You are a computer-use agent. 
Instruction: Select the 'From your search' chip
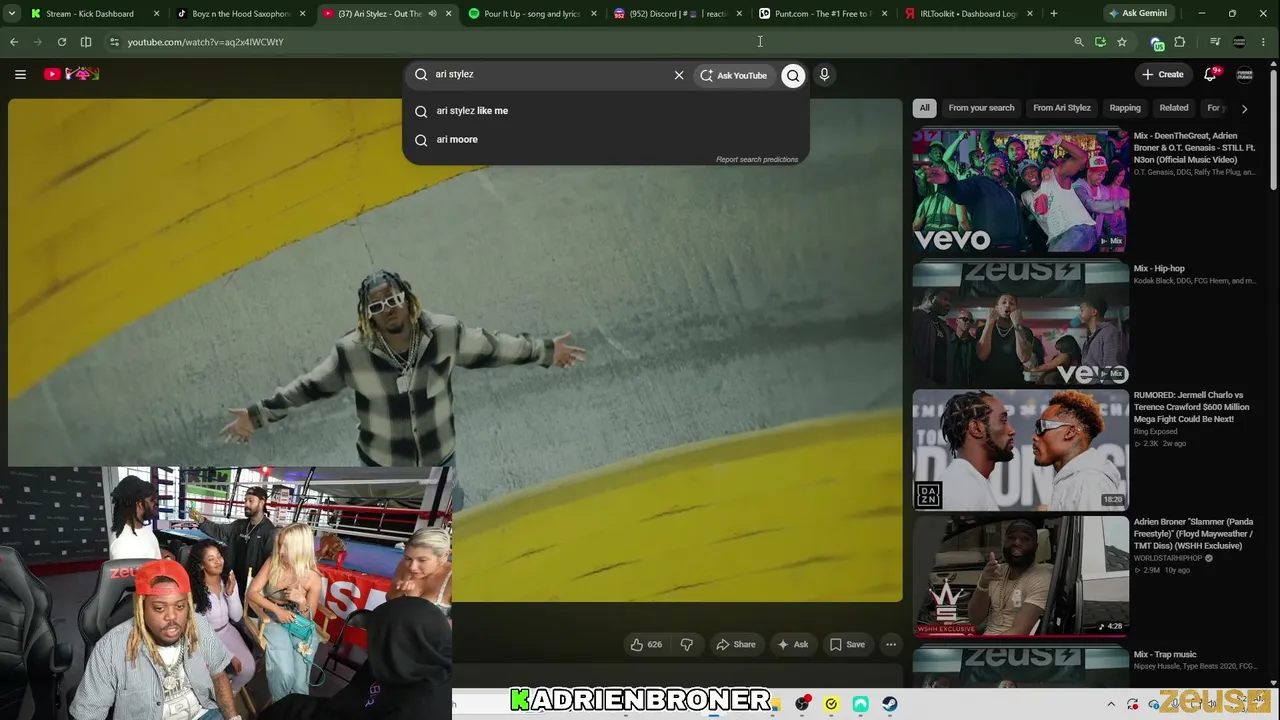coord(981,108)
